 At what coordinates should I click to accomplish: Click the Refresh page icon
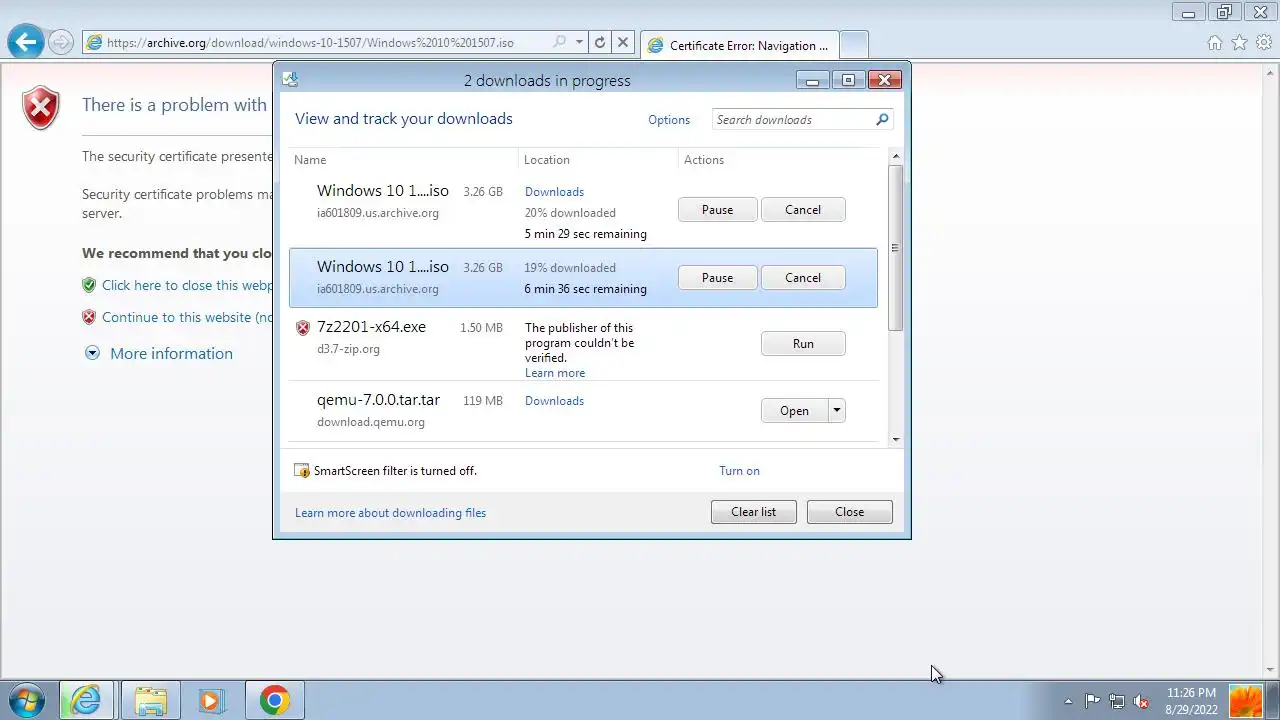600,42
